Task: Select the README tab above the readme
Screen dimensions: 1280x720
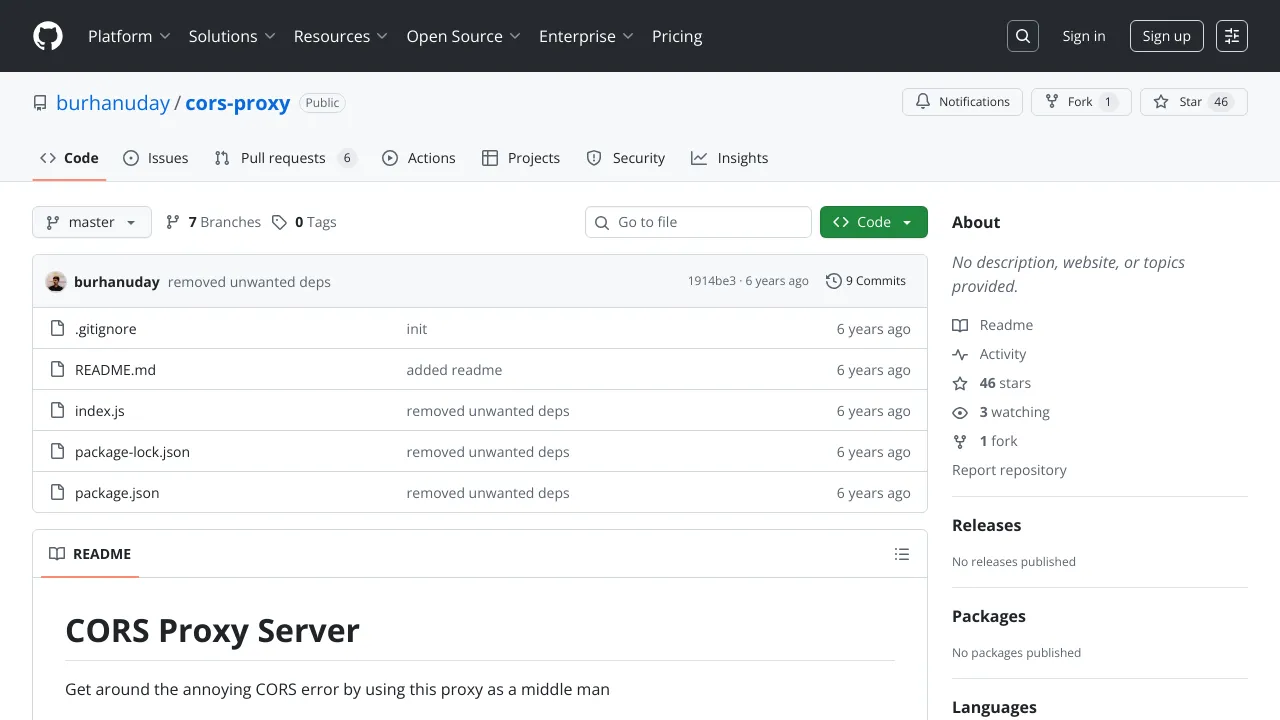Action: [90, 554]
